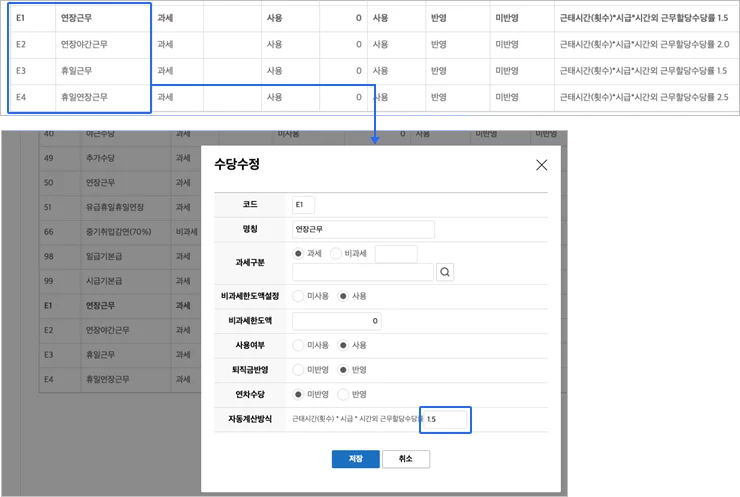Select the 비과세 radio button
740x497 pixels.
[335, 254]
